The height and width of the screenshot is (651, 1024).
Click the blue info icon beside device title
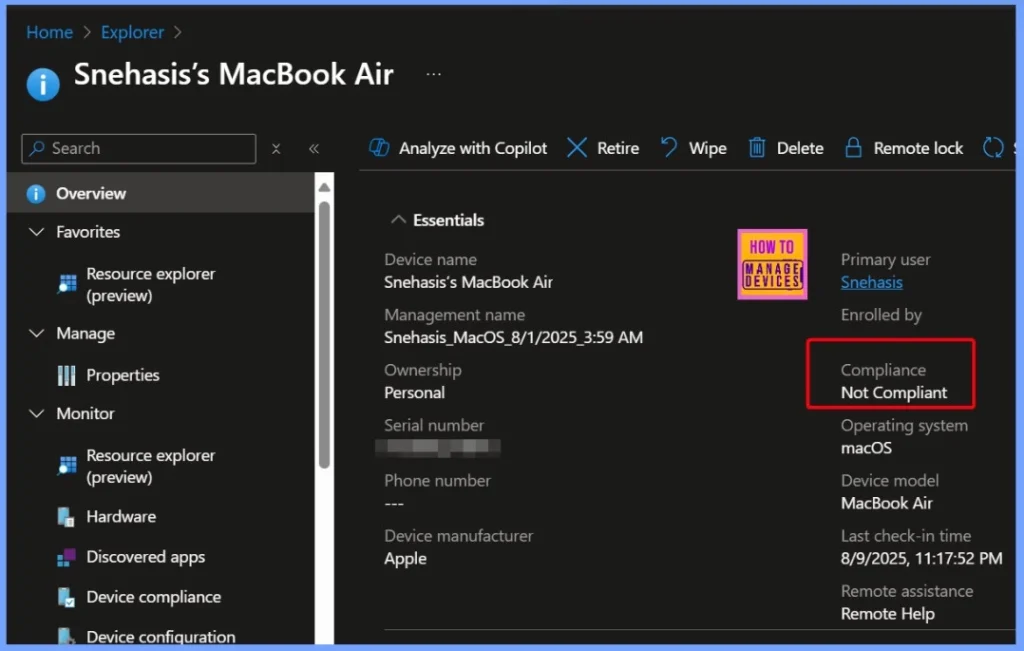click(43, 84)
